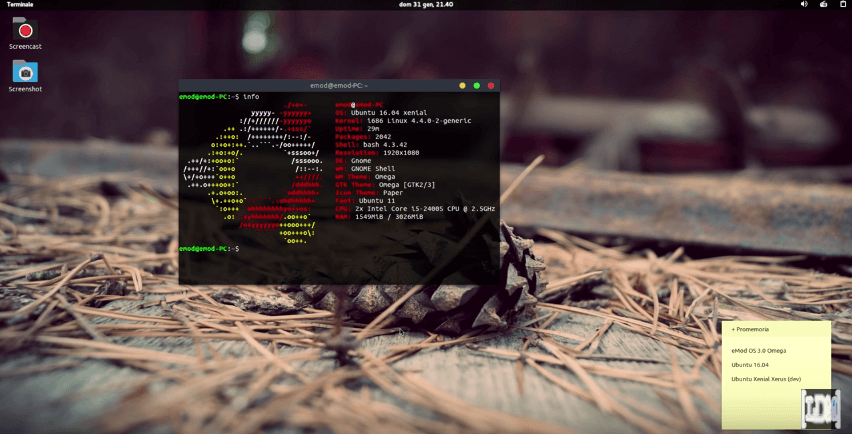Click the WM: GNOME Shell line
852x434 pixels.
[365, 169]
